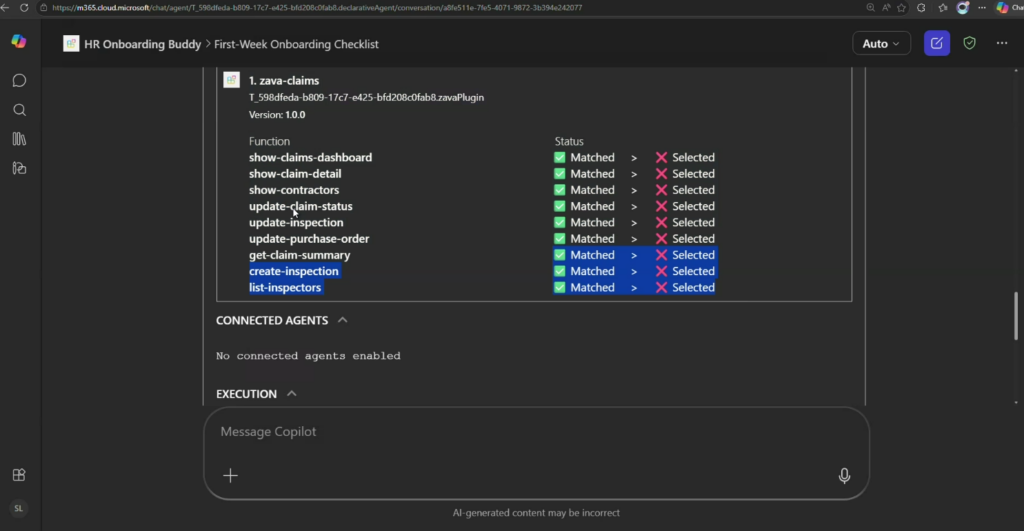Open the Copilot logo home icon

tap(19, 42)
